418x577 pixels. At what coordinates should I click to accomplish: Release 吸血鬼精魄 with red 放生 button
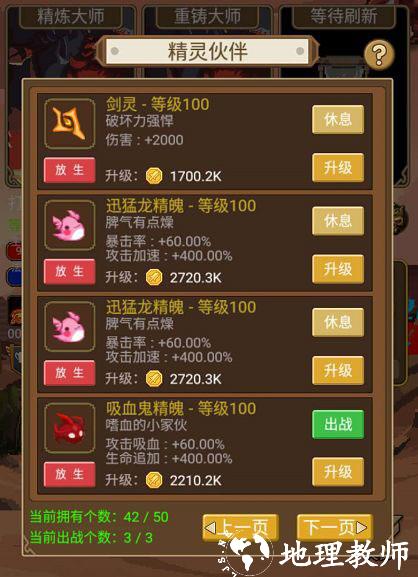pos(70,474)
